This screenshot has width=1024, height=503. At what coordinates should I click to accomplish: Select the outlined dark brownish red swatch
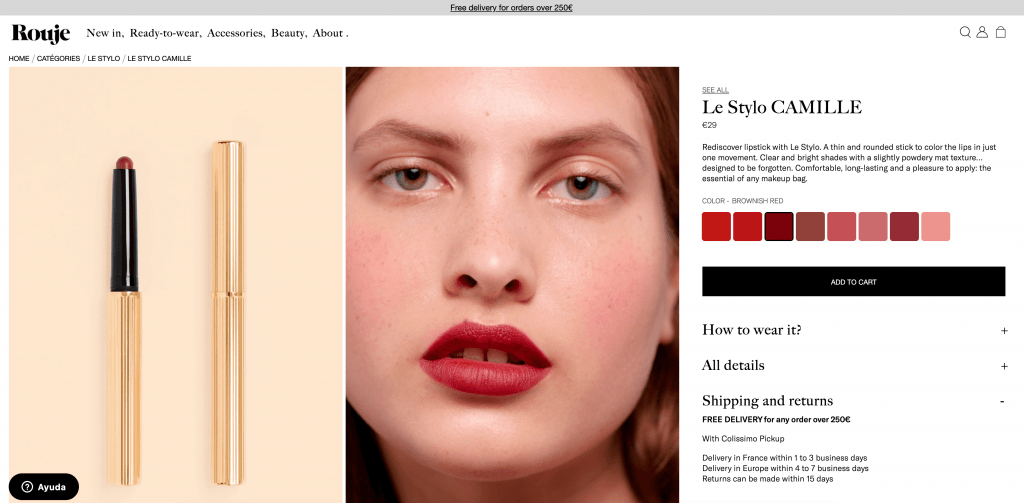coord(779,227)
